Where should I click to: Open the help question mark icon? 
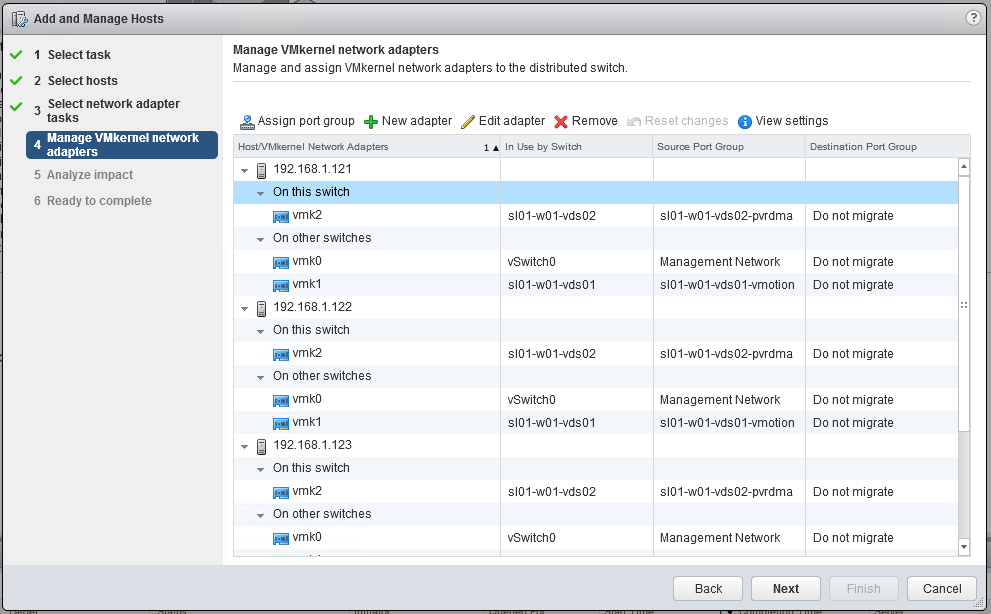(x=973, y=18)
